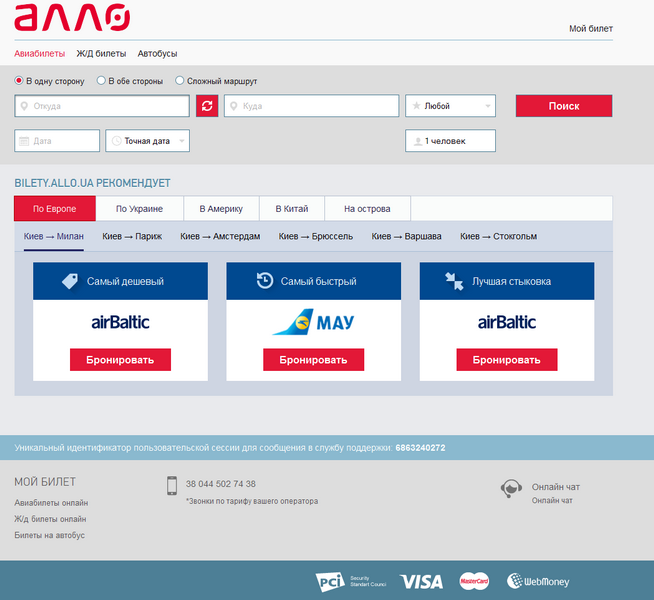Select the На острова tab
654x600 pixels.
click(x=367, y=208)
